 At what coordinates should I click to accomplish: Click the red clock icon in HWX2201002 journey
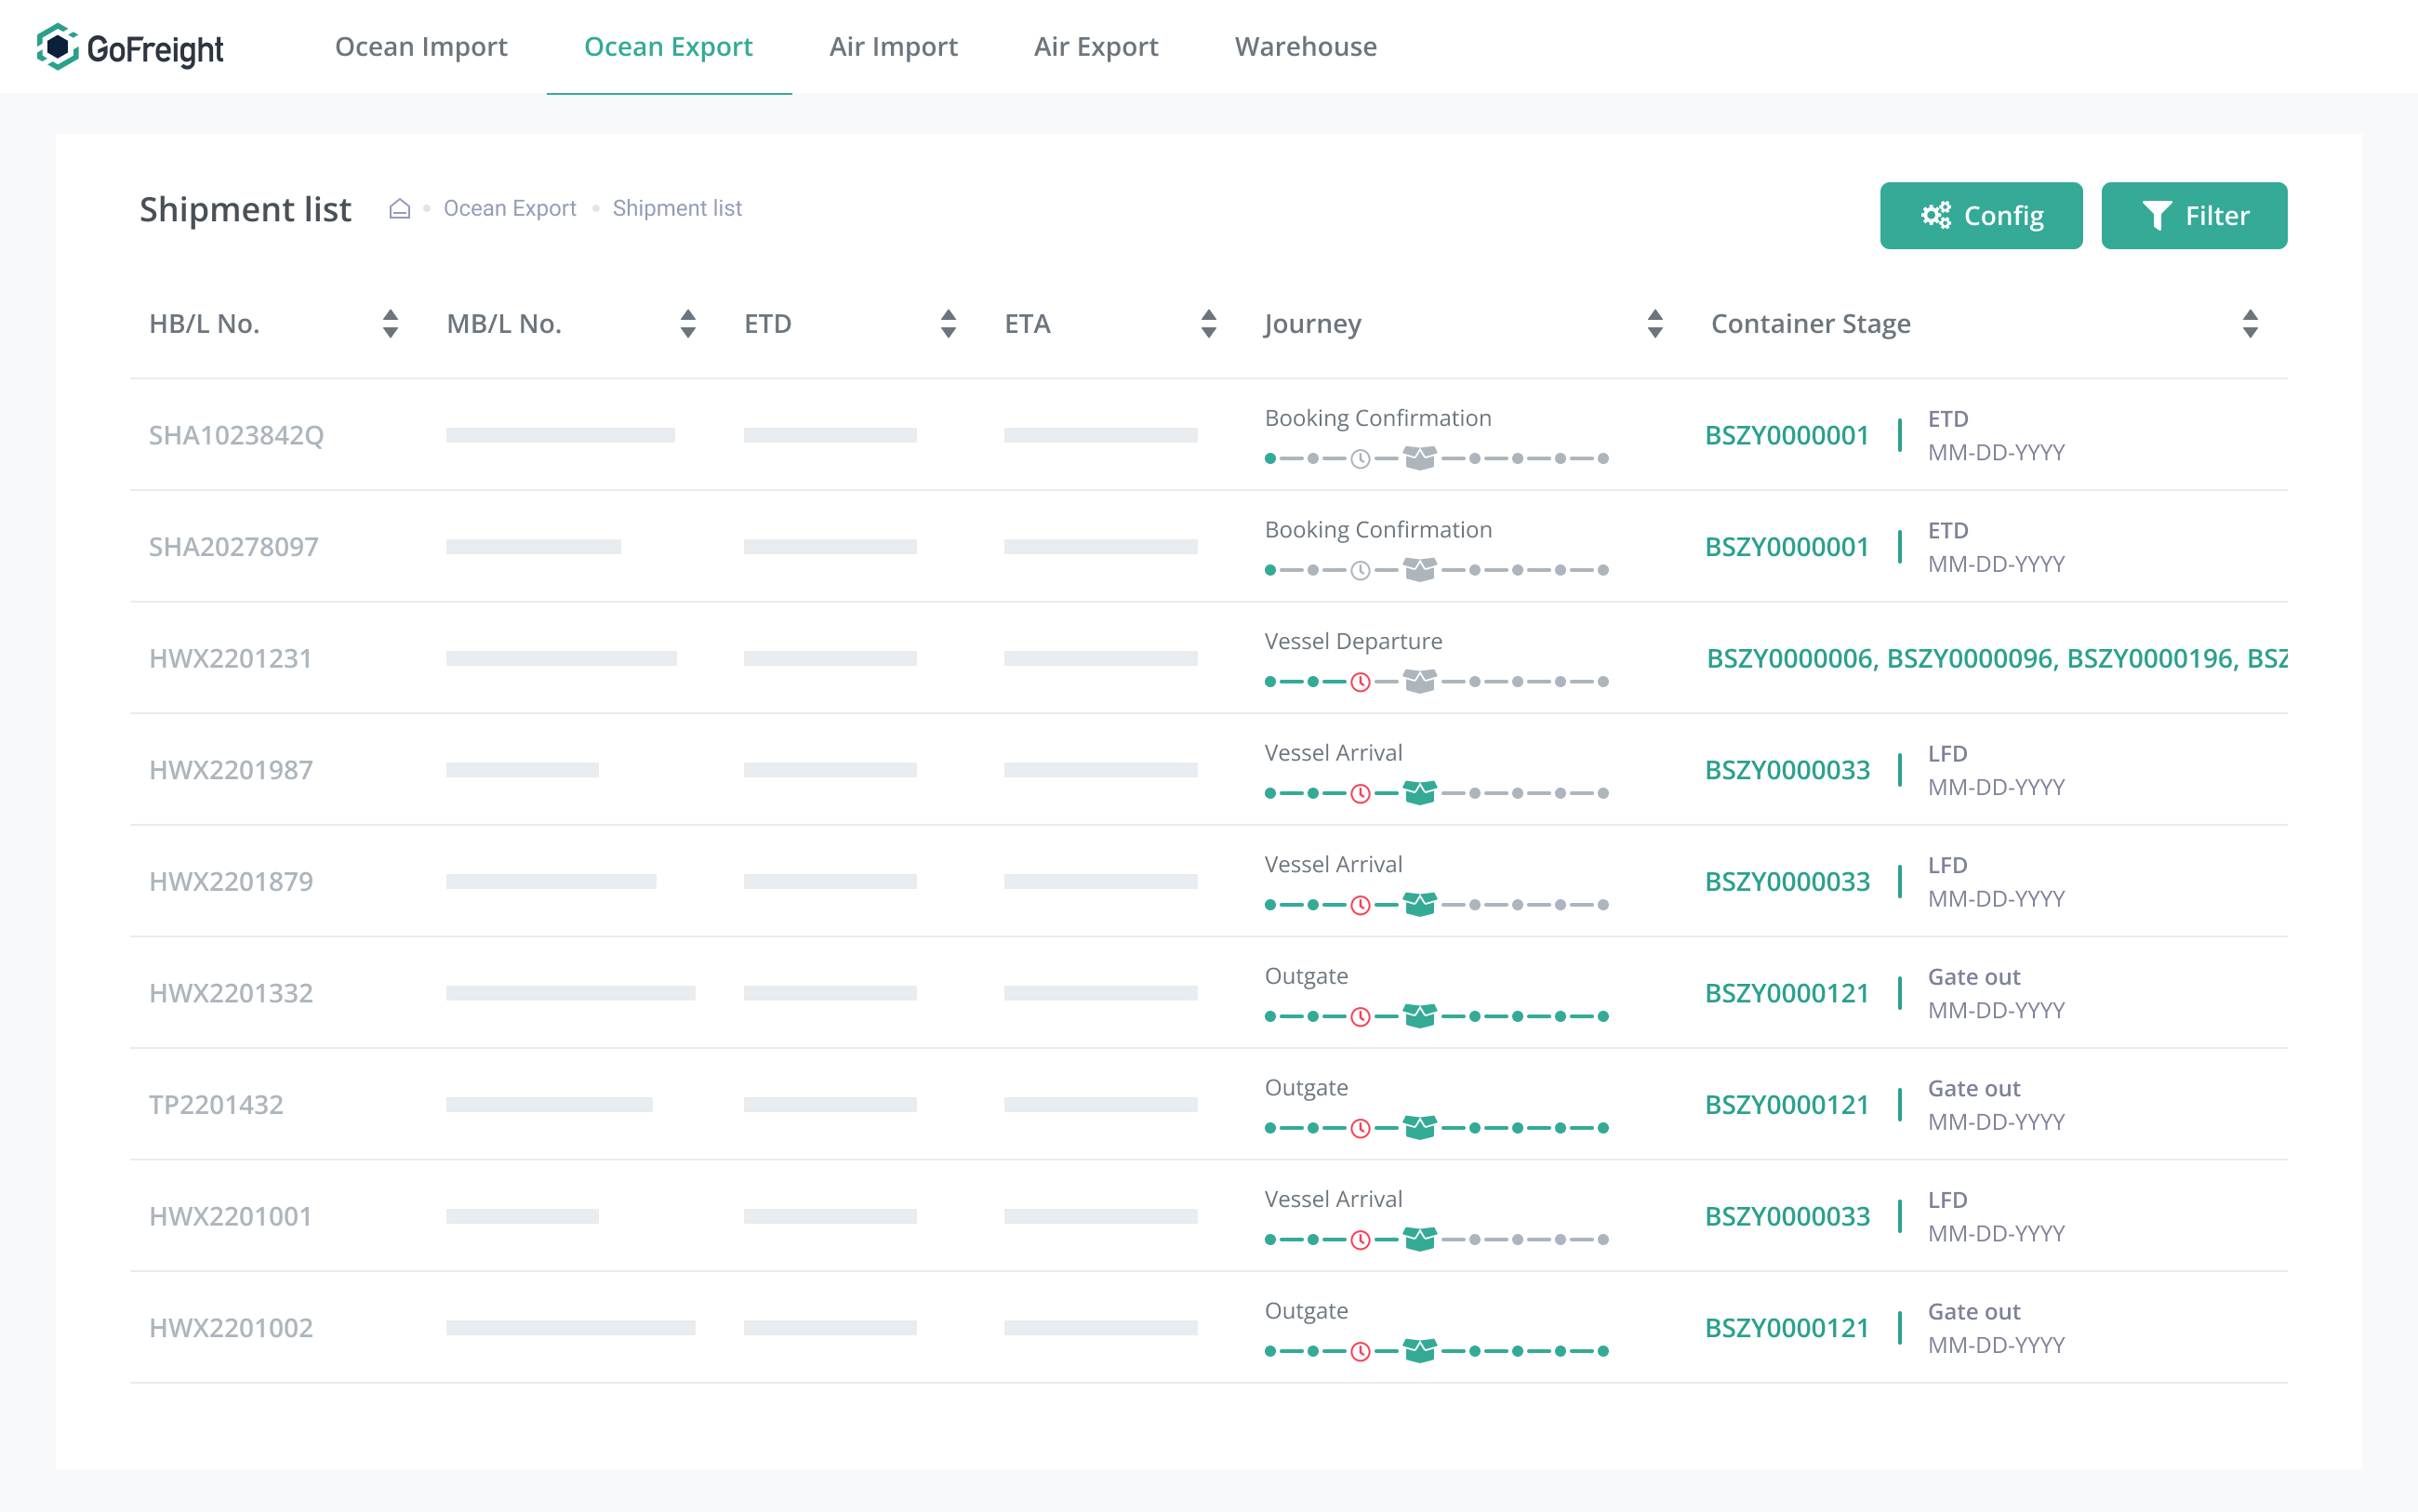[x=1360, y=1351]
